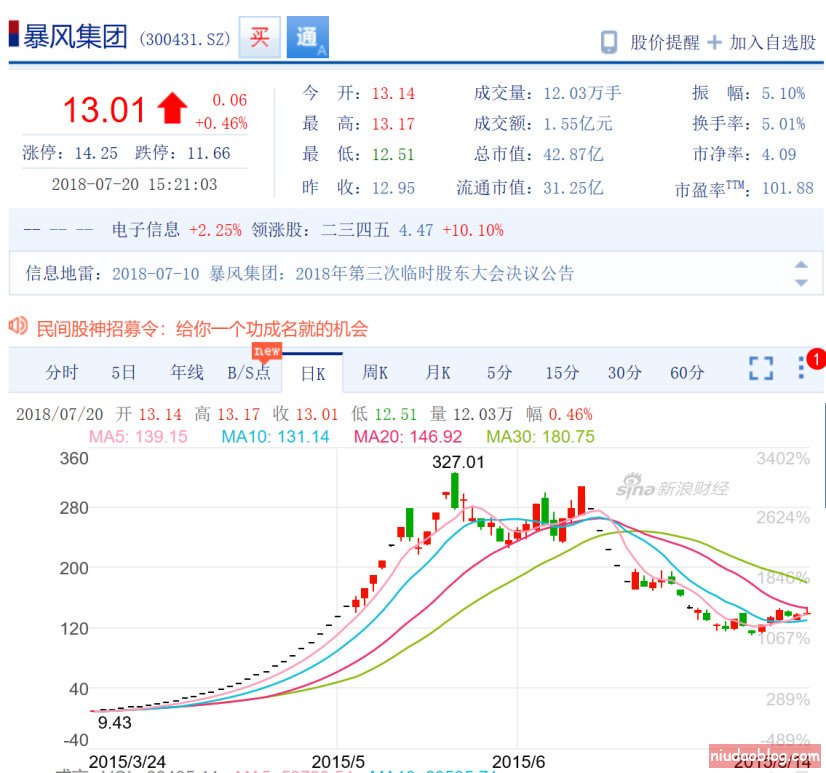Click the current price 13.01
This screenshot has width=826, height=773.
(104, 110)
